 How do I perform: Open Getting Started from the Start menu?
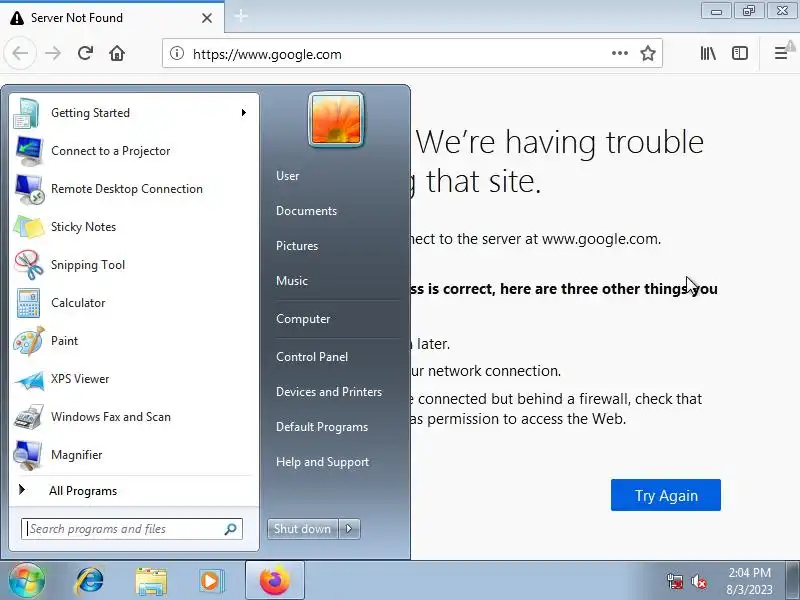134,113
